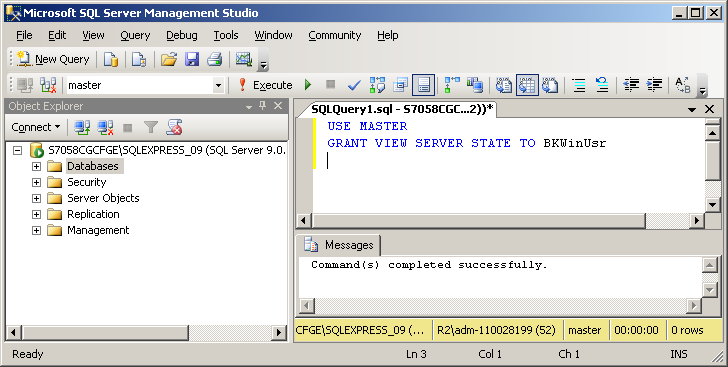Decrease the indent
Screen dimensions: 728x367
[631, 85]
